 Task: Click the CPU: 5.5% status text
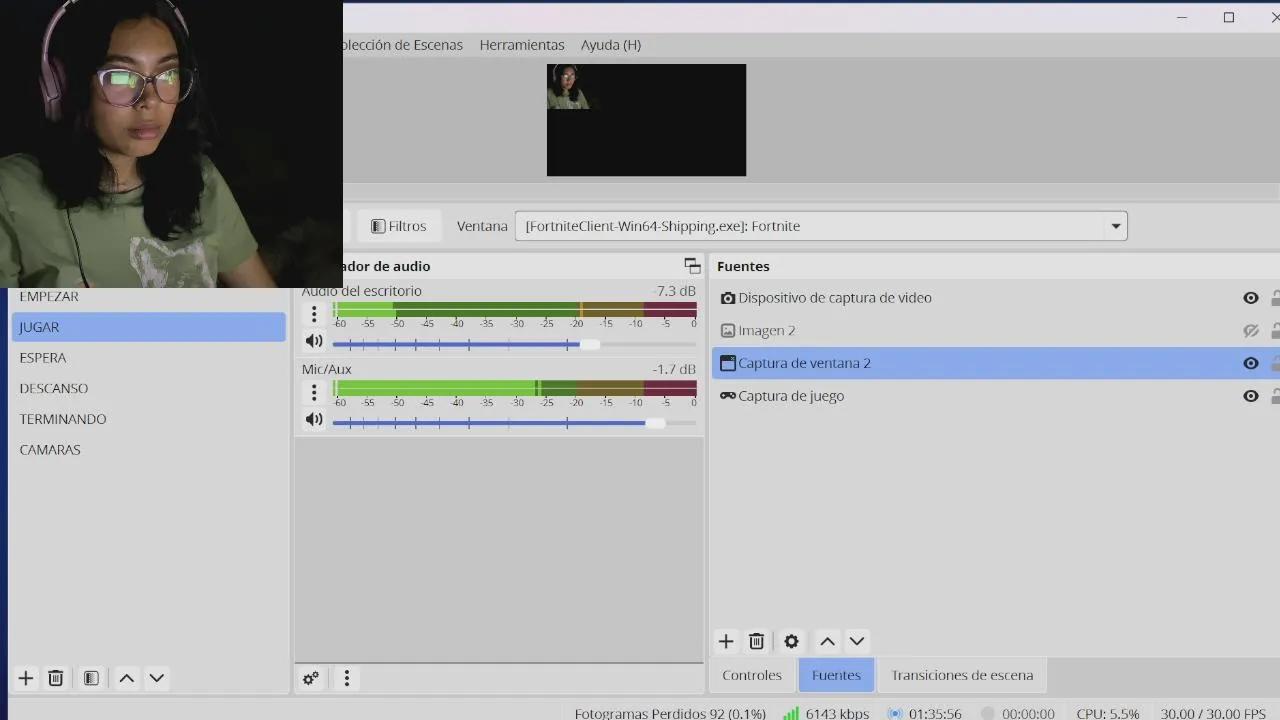click(1107, 714)
